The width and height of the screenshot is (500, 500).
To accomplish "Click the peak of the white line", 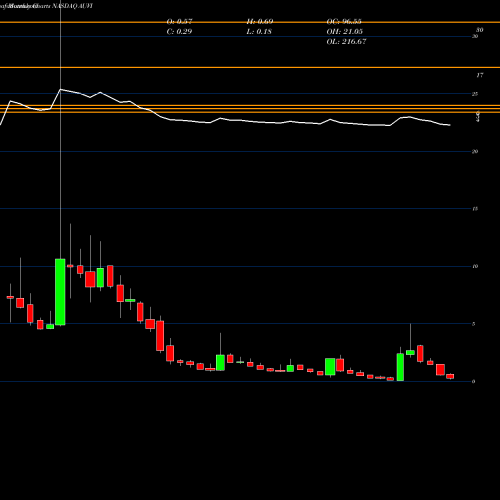I will [x=60, y=89].
